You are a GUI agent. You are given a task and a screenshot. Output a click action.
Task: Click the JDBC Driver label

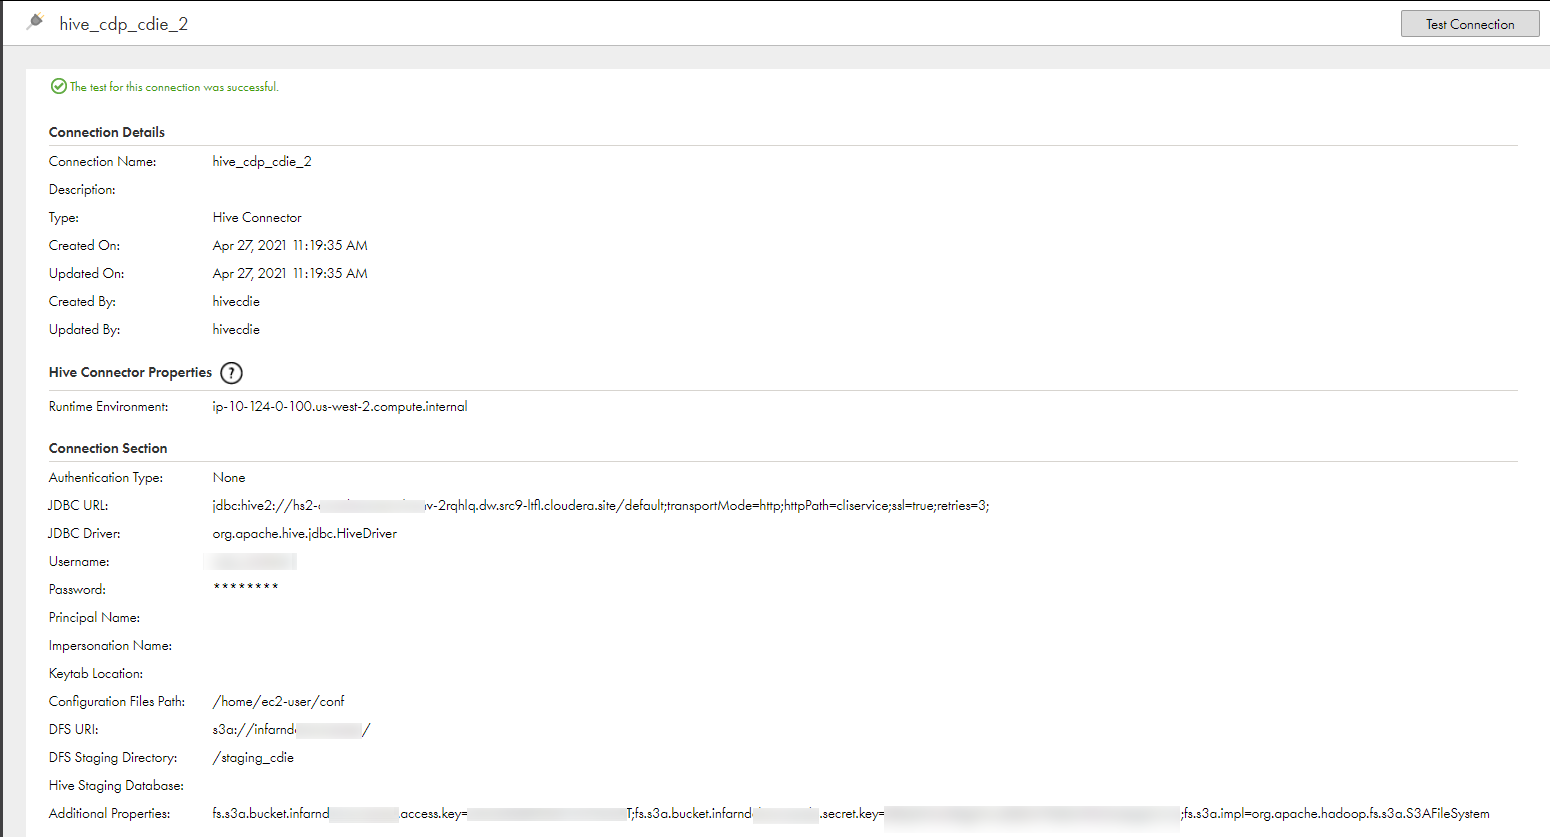(x=84, y=533)
